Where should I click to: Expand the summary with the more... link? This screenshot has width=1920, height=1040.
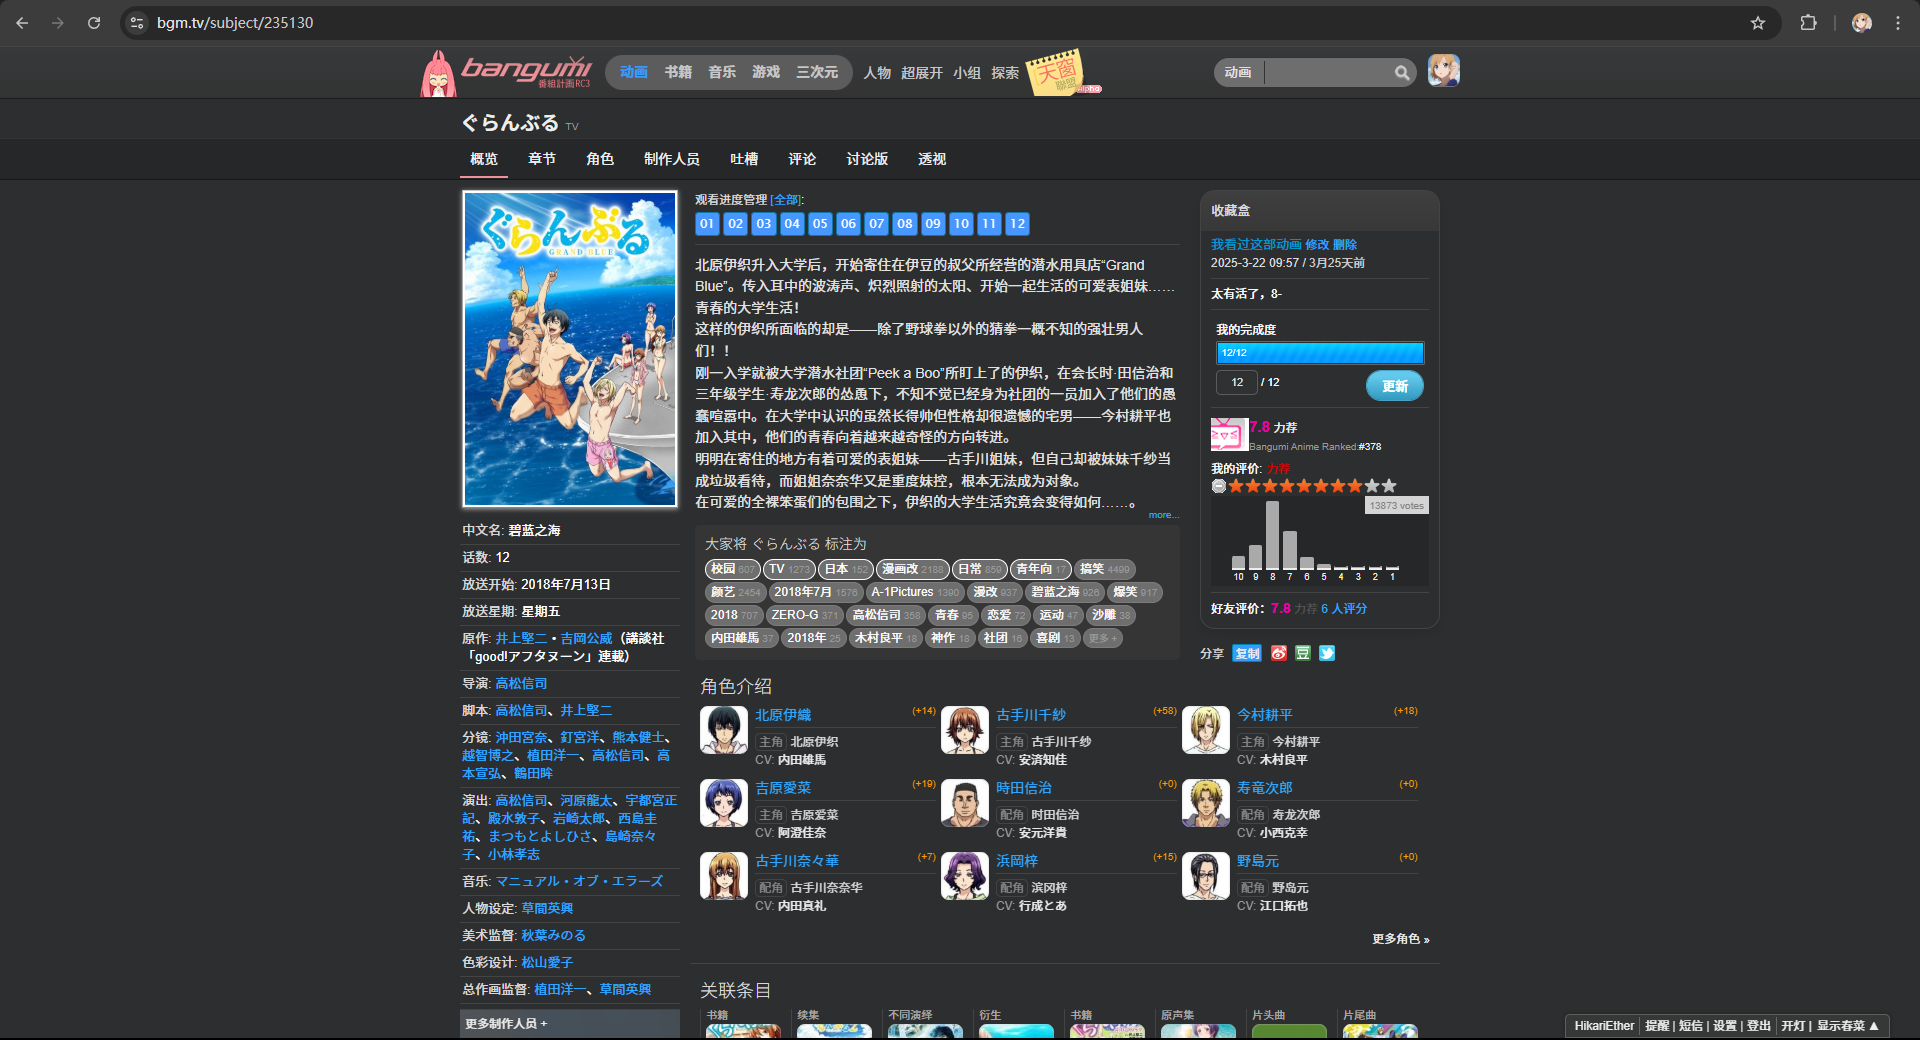pyautogui.click(x=1163, y=515)
